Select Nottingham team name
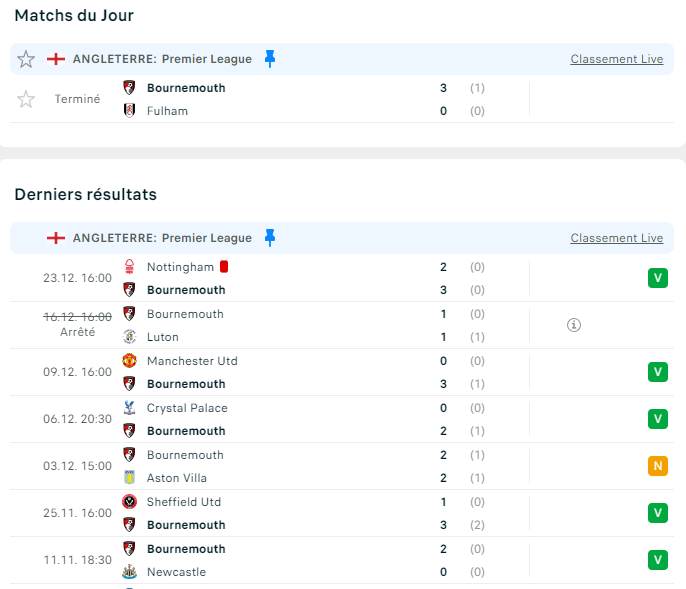 tap(180, 267)
